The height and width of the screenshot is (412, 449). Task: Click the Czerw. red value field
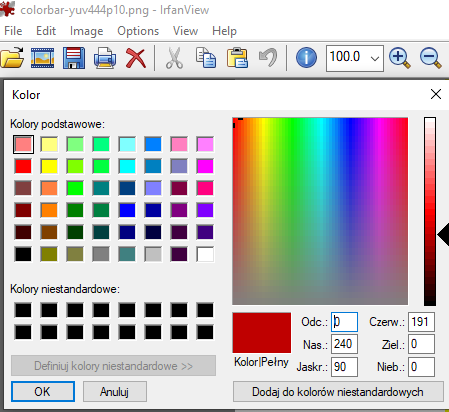pos(421,322)
